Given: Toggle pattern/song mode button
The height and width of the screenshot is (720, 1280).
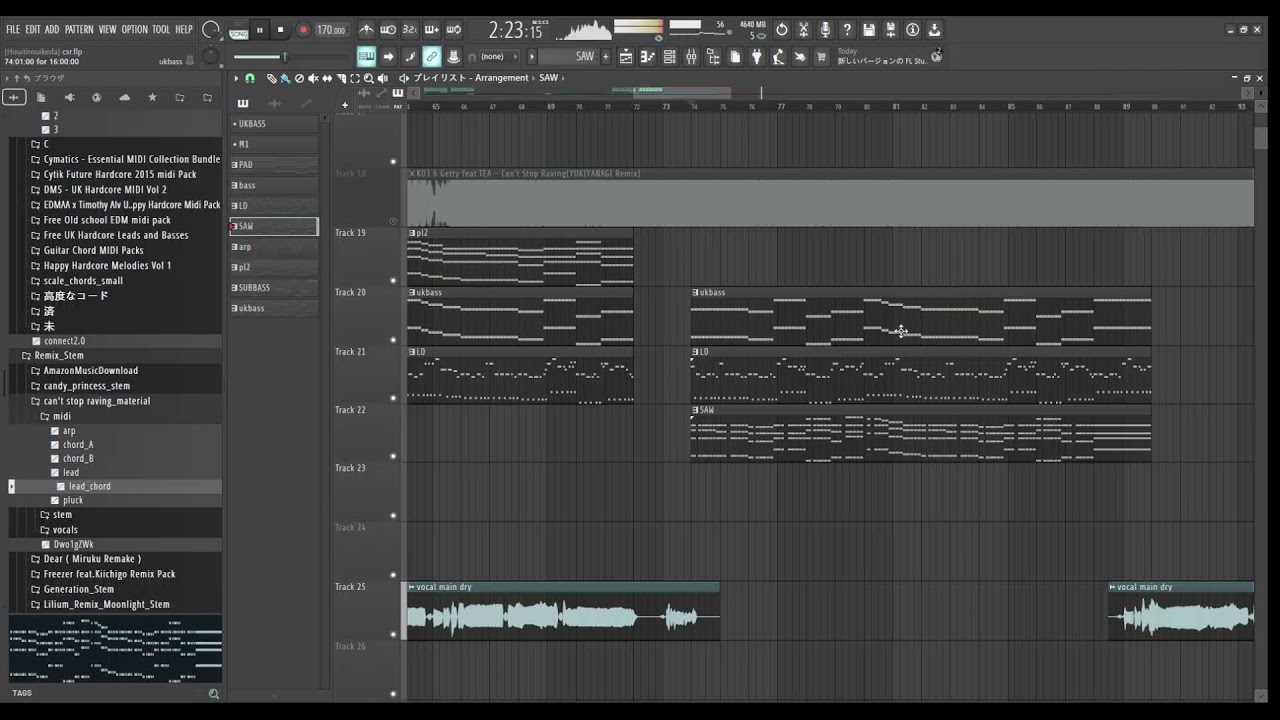Looking at the screenshot, I should pos(238,30).
